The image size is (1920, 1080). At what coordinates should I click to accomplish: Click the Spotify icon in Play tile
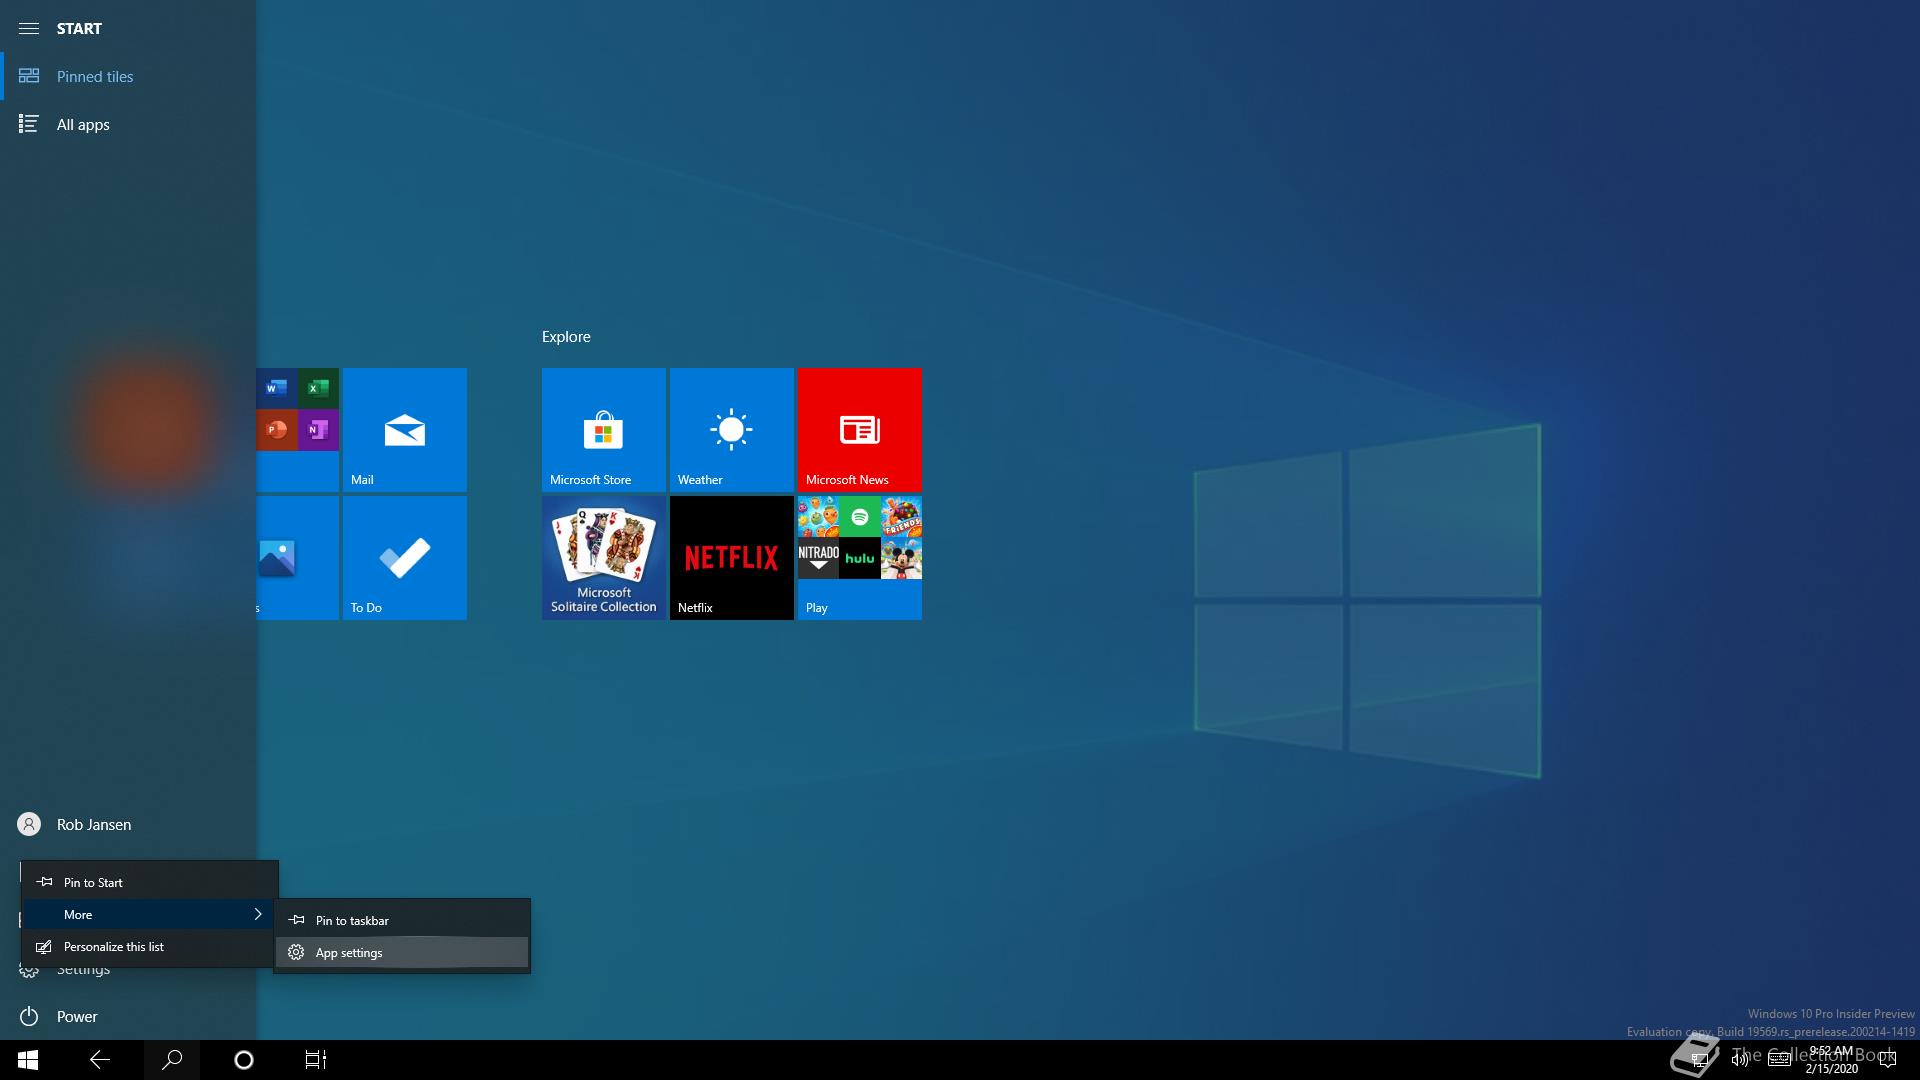[860, 517]
